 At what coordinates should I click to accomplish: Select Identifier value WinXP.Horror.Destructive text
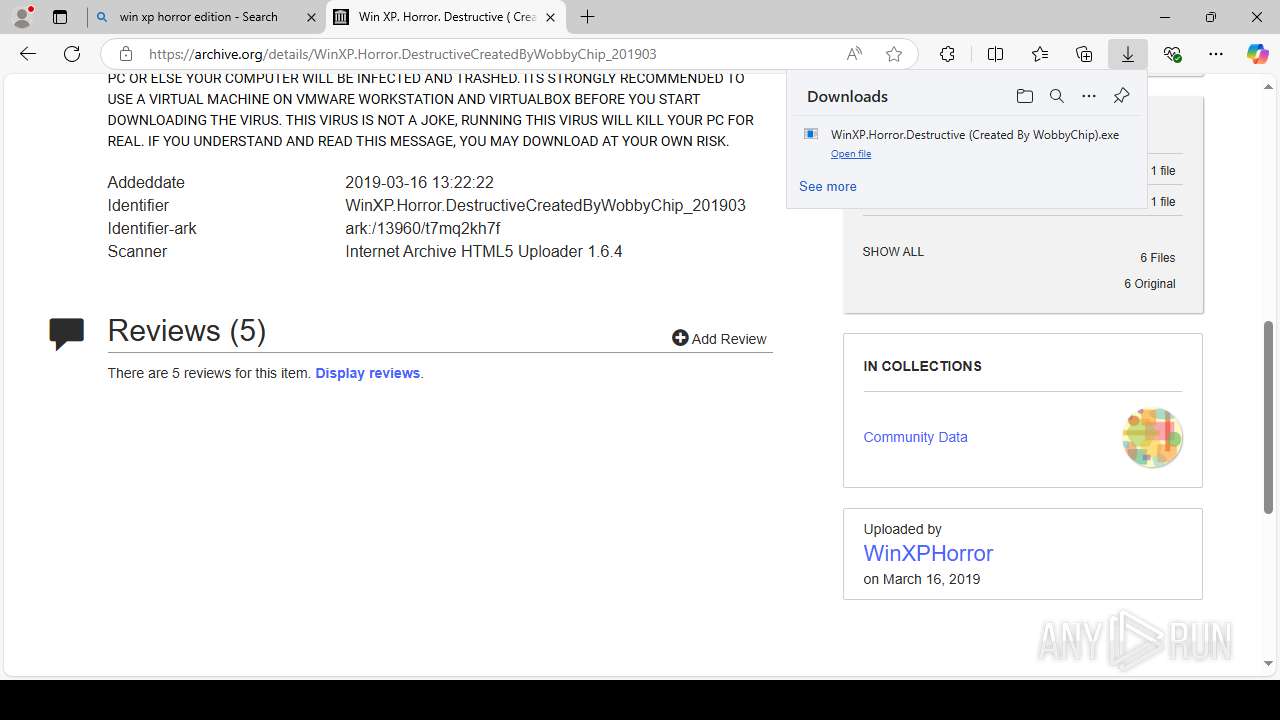click(x=545, y=205)
